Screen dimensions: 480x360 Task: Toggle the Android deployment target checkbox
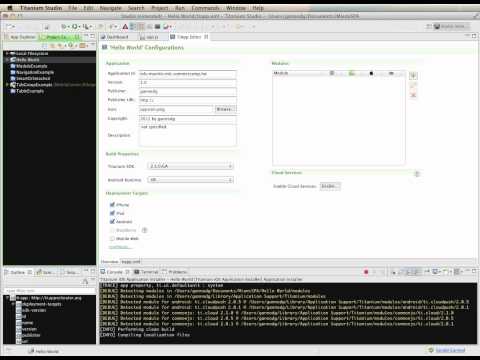(x=112, y=222)
